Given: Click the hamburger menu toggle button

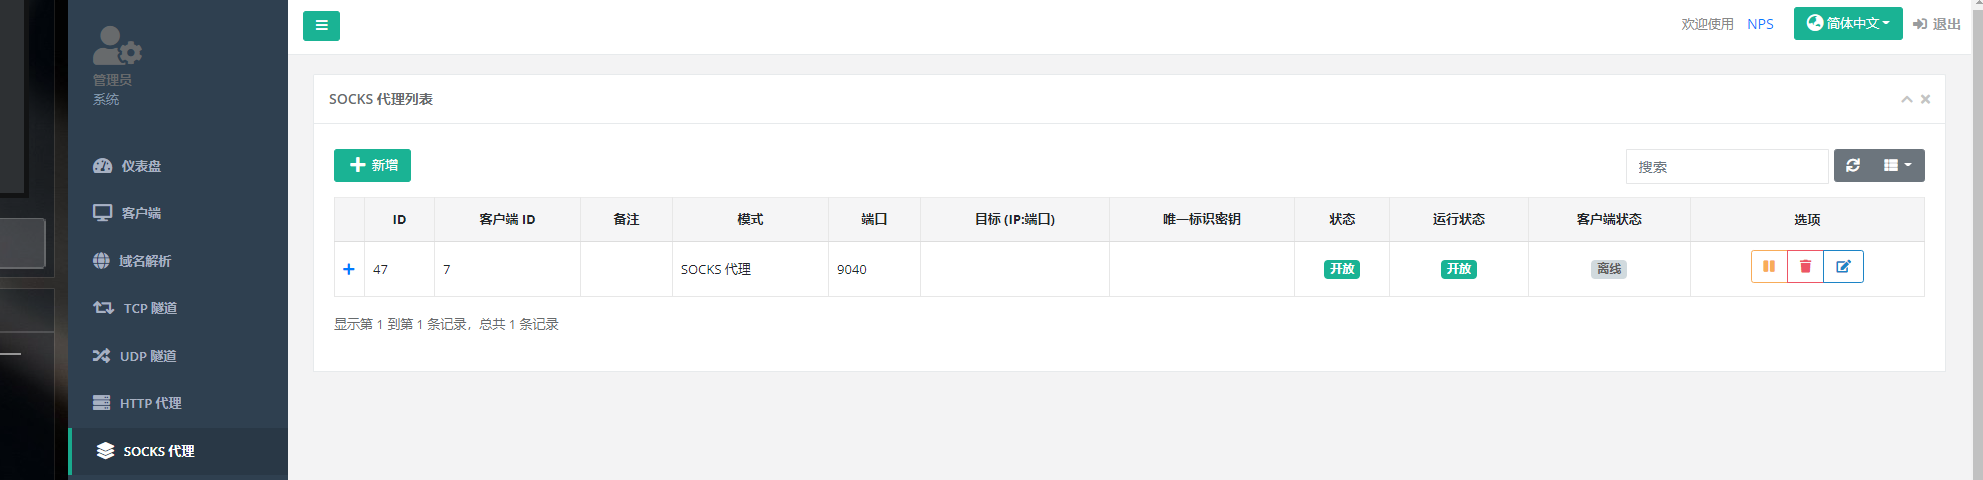Looking at the screenshot, I should (321, 26).
